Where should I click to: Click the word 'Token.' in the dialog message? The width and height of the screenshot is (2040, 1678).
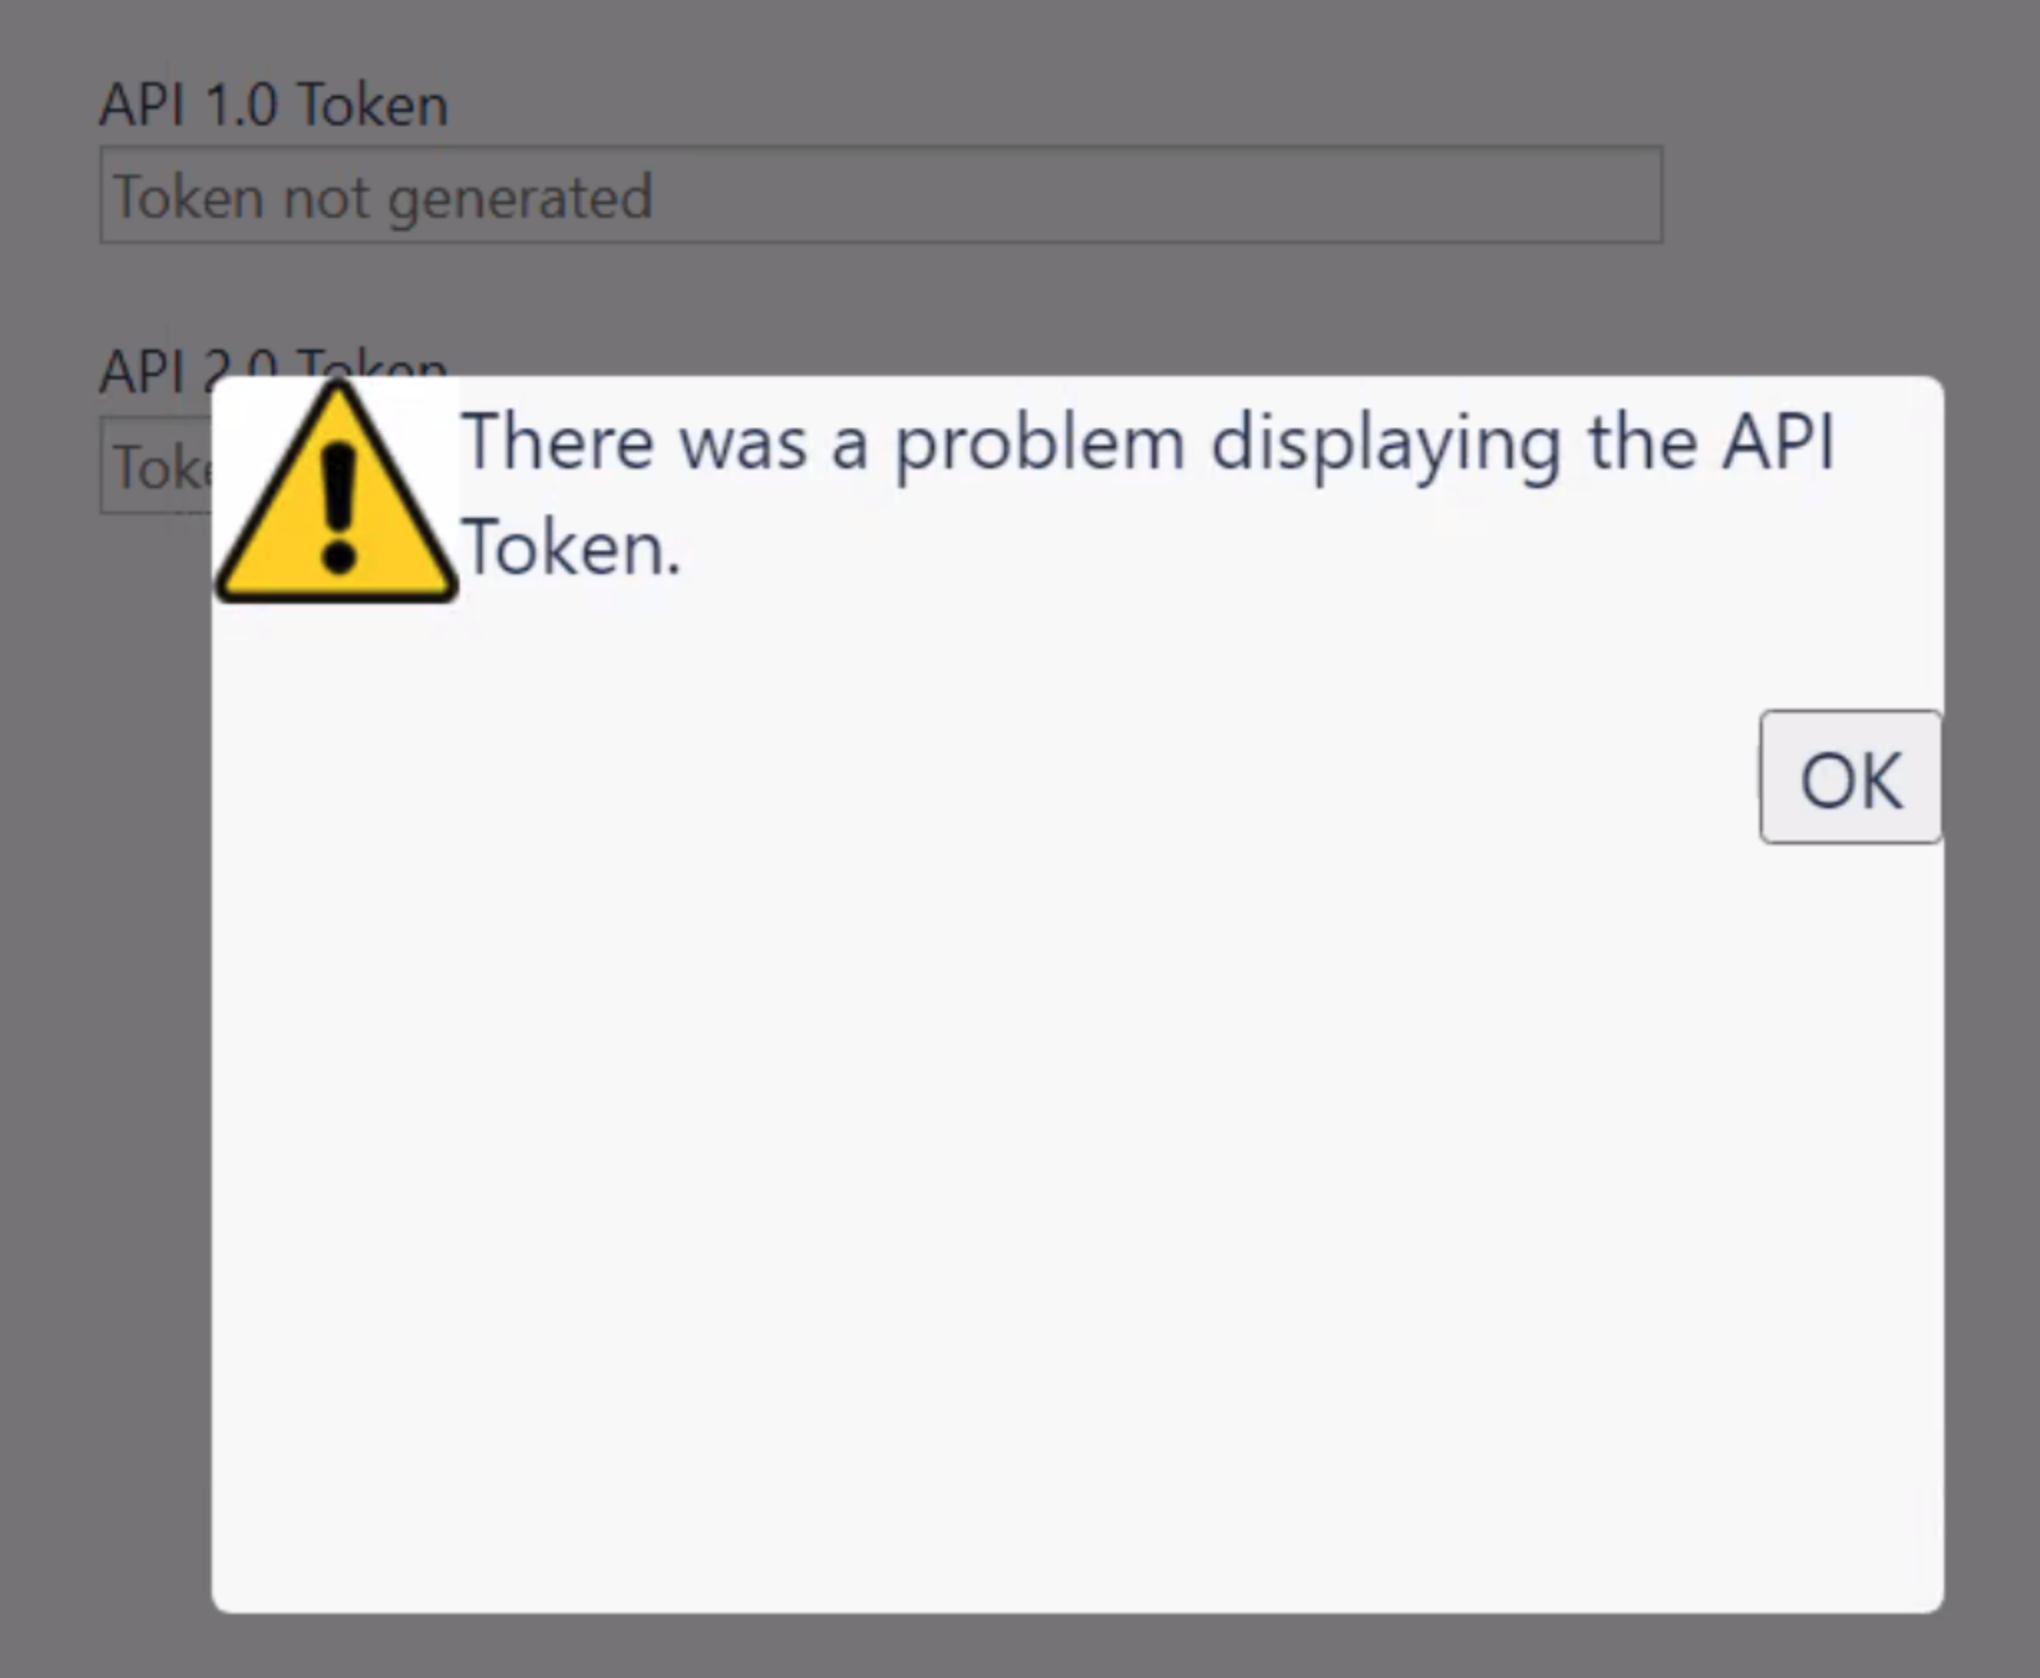pyautogui.click(x=571, y=548)
